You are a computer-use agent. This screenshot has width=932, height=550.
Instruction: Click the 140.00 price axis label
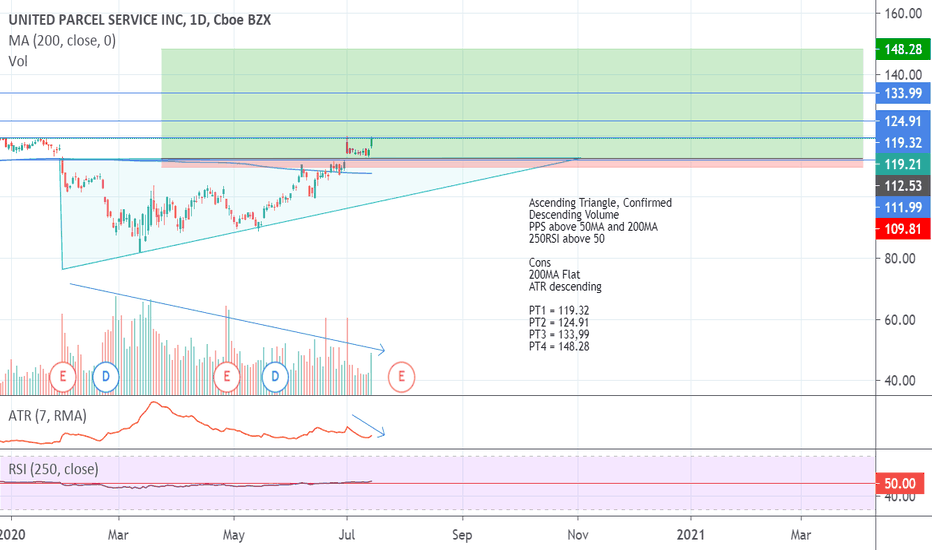pyautogui.click(x=903, y=75)
